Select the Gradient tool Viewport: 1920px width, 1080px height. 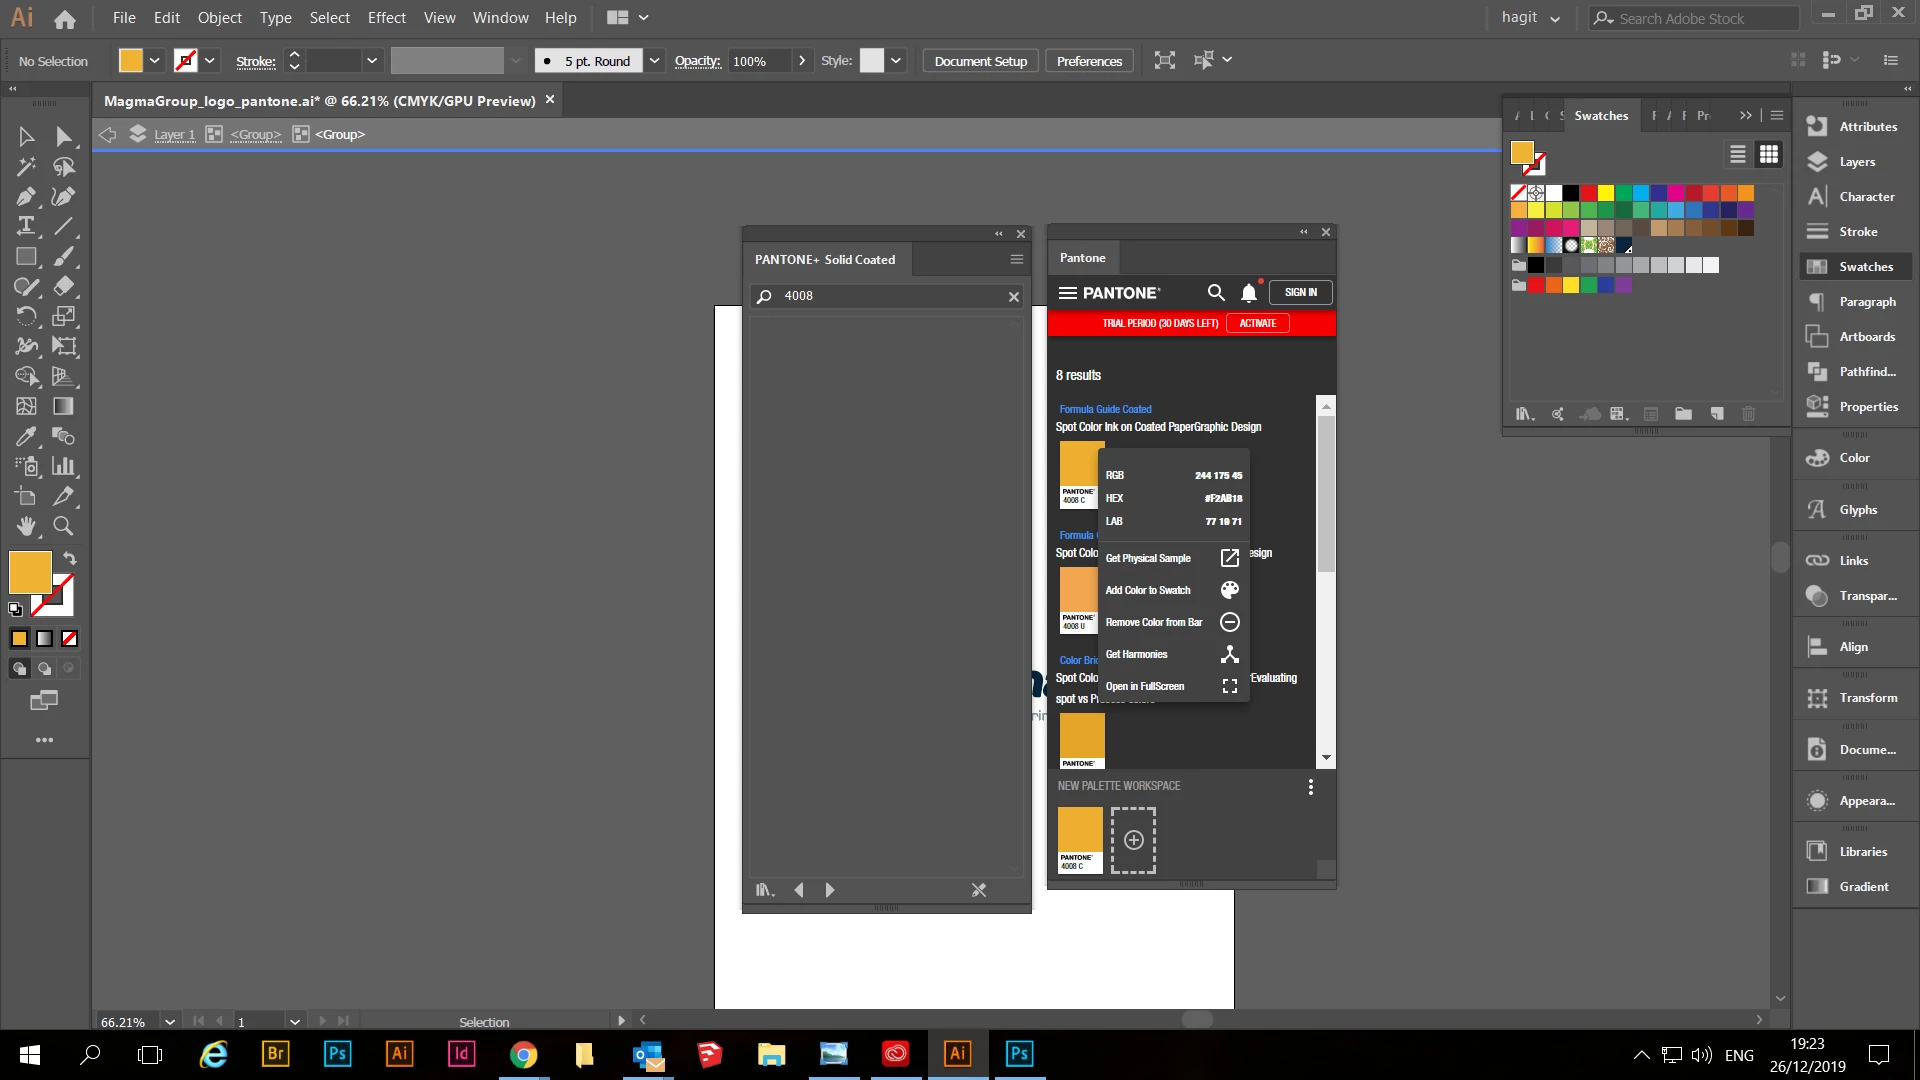click(x=63, y=406)
